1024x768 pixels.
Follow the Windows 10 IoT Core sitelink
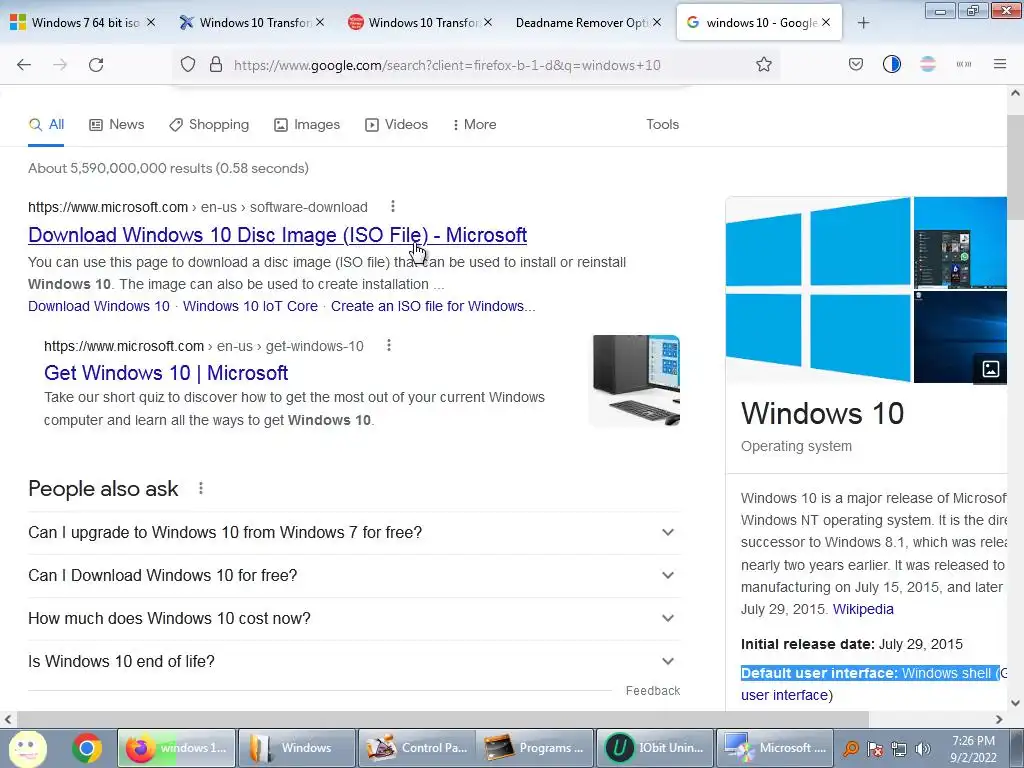[x=250, y=306]
